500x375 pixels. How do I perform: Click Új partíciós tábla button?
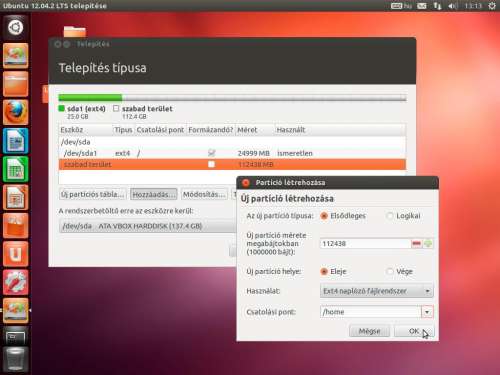click(x=93, y=194)
